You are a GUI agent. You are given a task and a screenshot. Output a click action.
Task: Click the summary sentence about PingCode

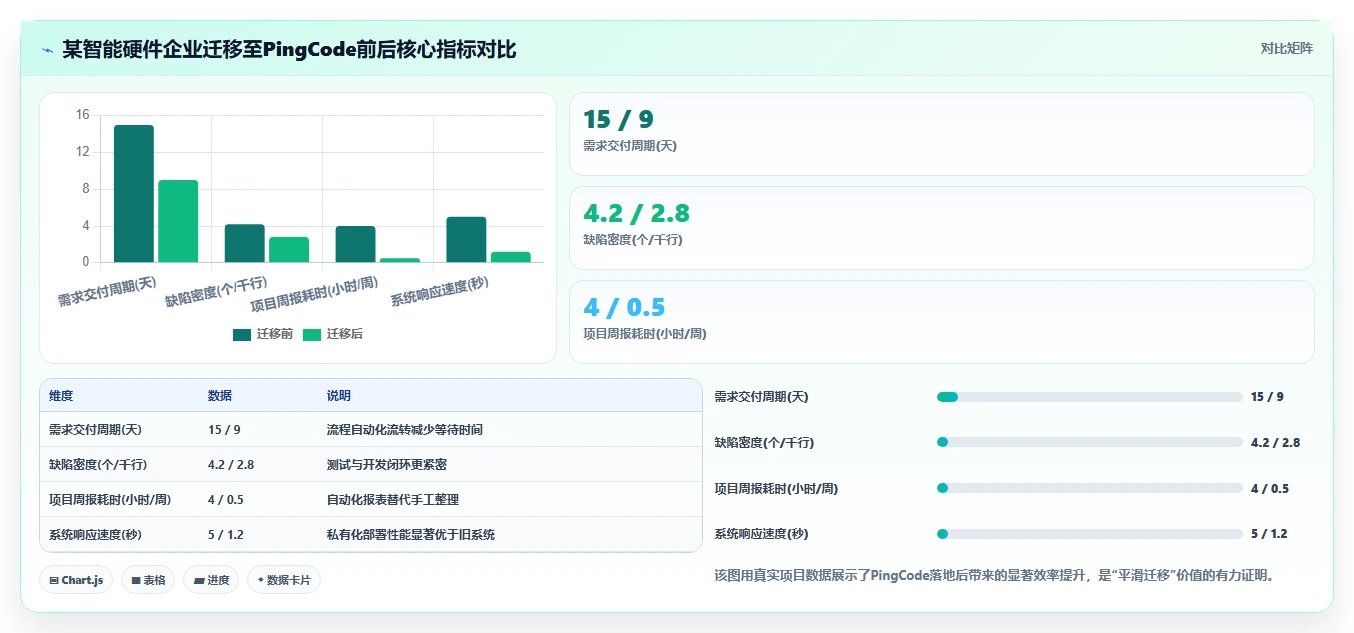996,576
